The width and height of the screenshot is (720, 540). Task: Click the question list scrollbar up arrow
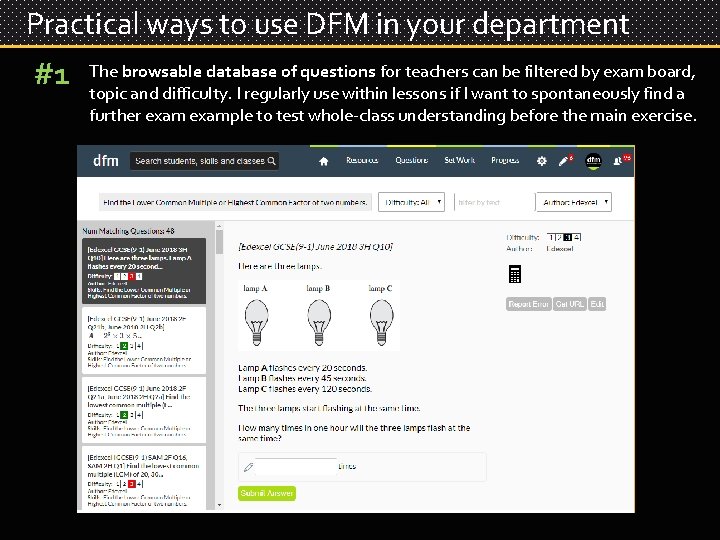click(219, 226)
